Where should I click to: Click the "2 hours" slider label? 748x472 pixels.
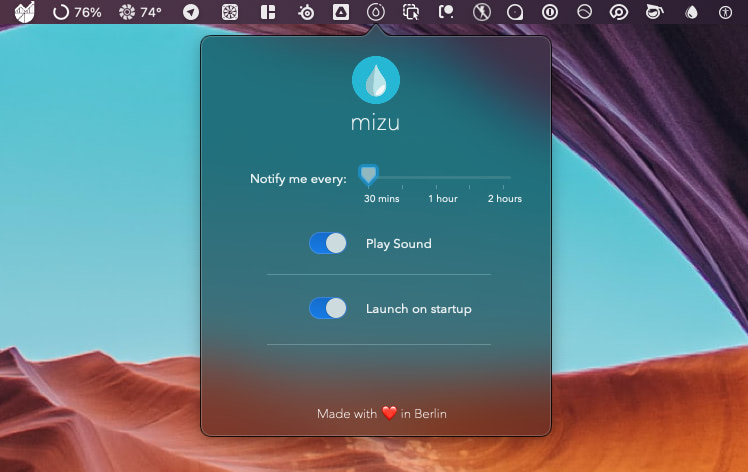[505, 199]
